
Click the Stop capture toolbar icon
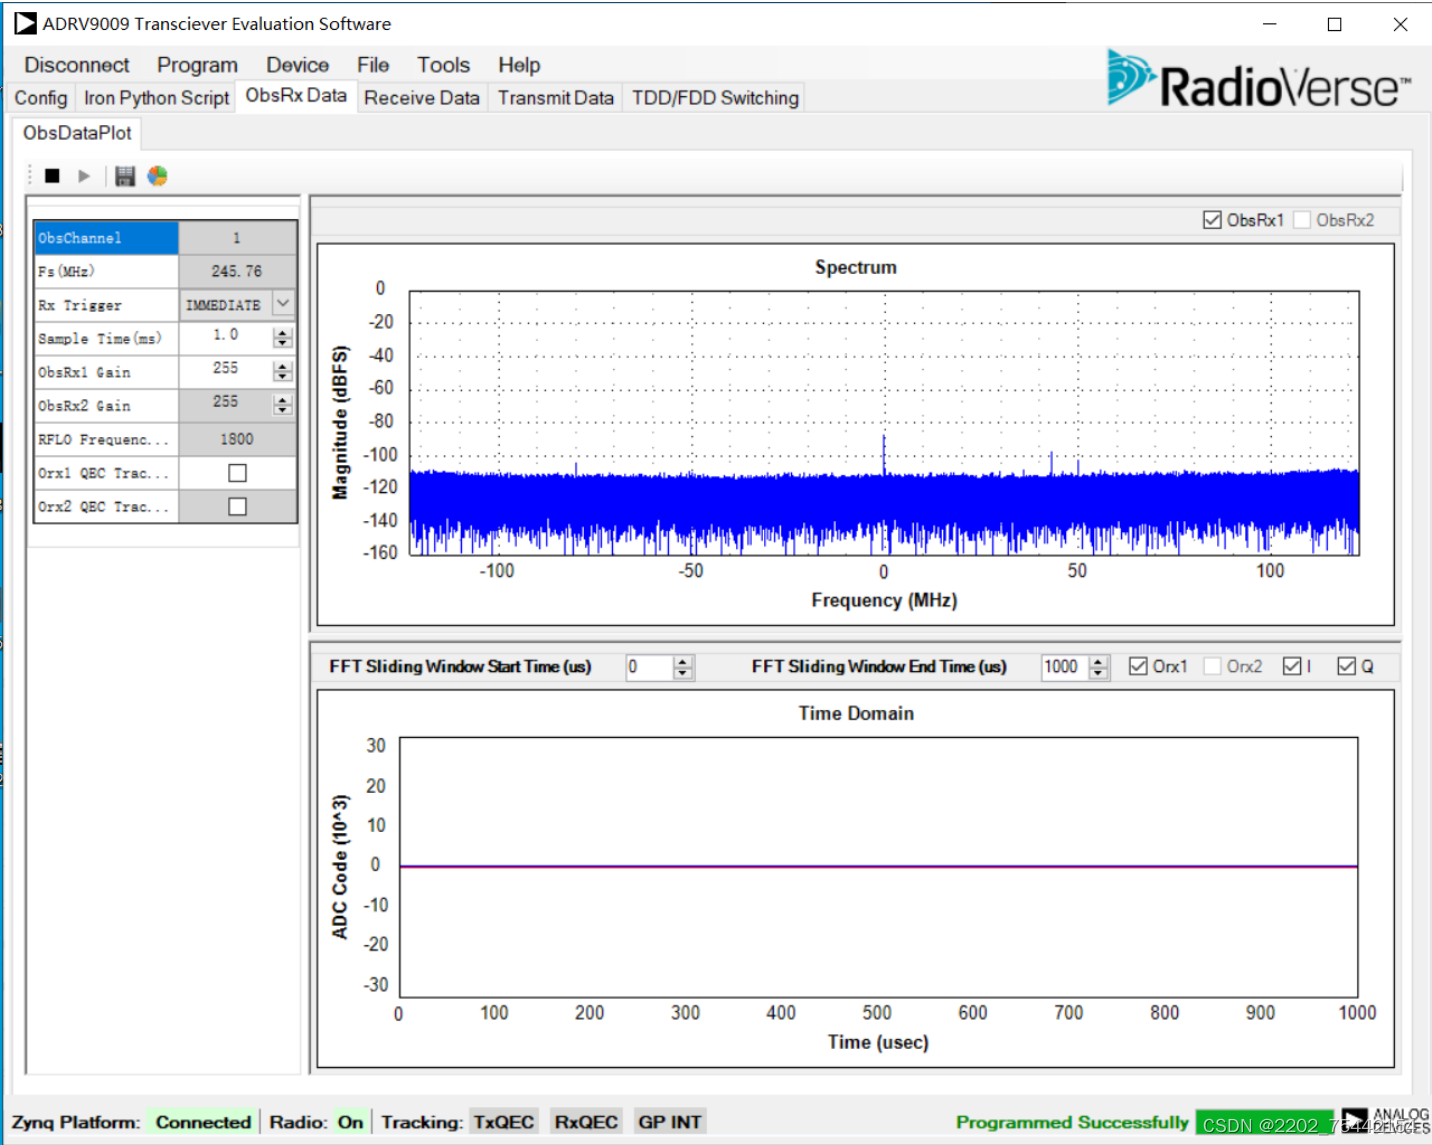(52, 176)
